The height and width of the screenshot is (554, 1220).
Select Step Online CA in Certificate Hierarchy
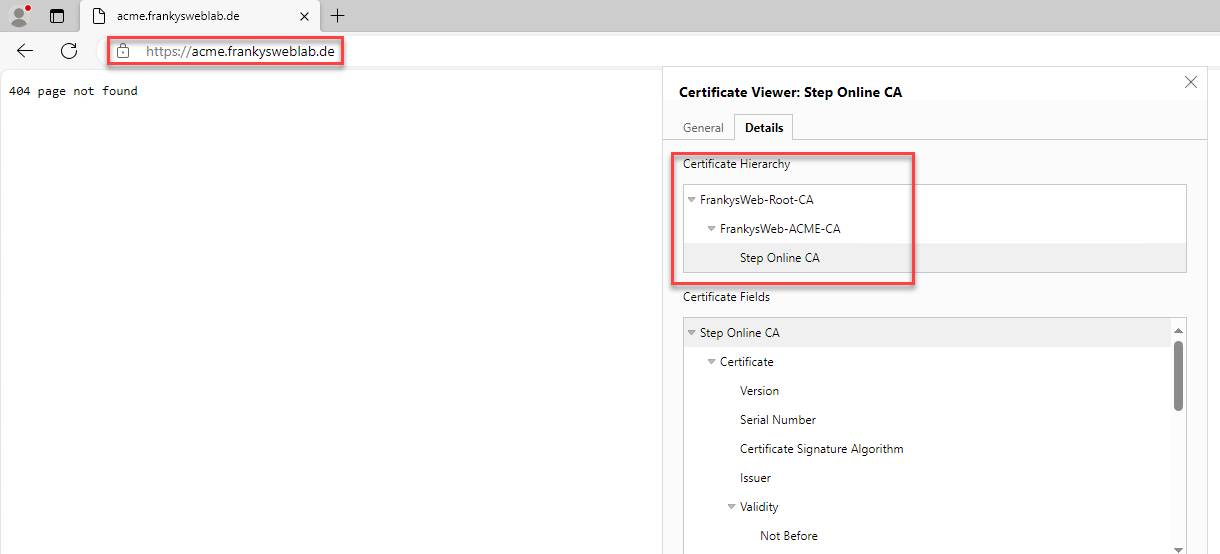point(779,258)
